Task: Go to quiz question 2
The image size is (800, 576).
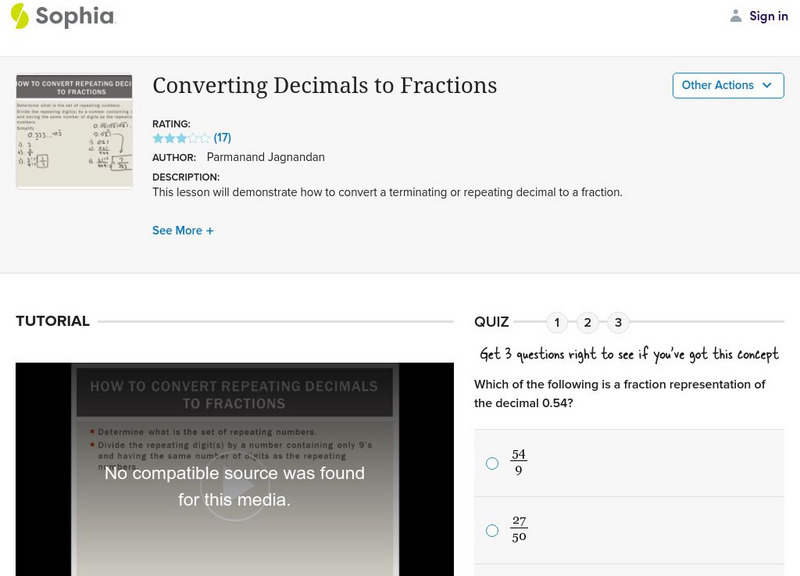Action: 588,322
